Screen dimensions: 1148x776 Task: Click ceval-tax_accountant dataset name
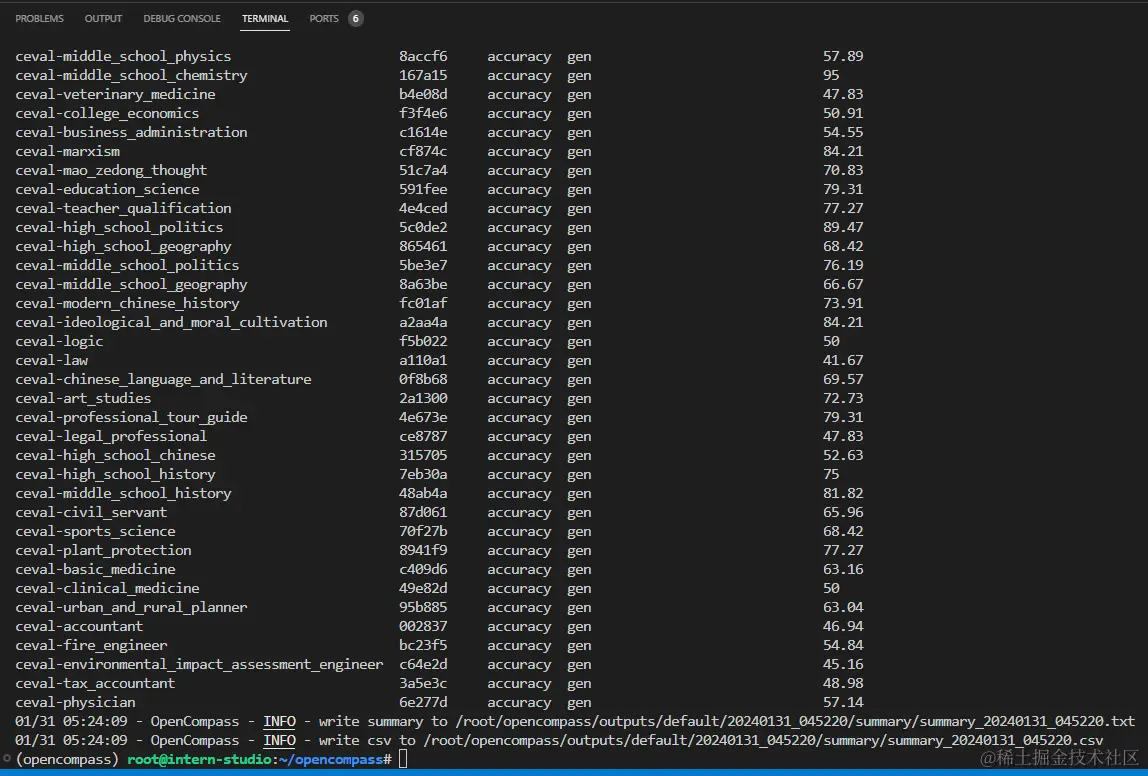(x=95, y=684)
